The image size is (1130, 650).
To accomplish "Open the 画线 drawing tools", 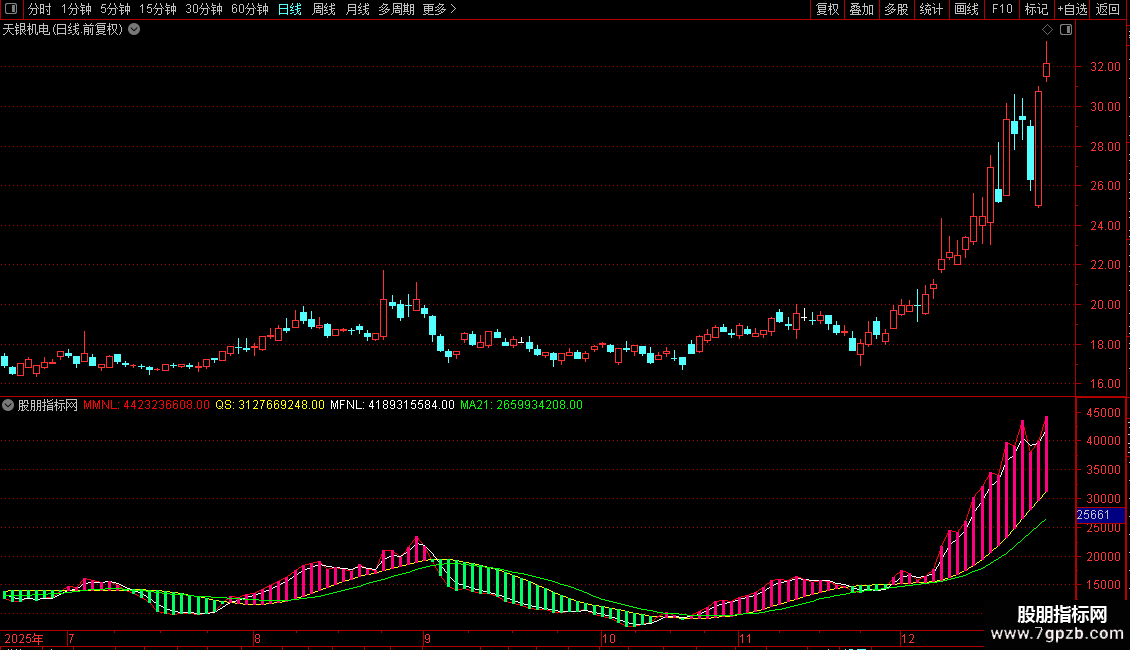I will click(966, 9).
